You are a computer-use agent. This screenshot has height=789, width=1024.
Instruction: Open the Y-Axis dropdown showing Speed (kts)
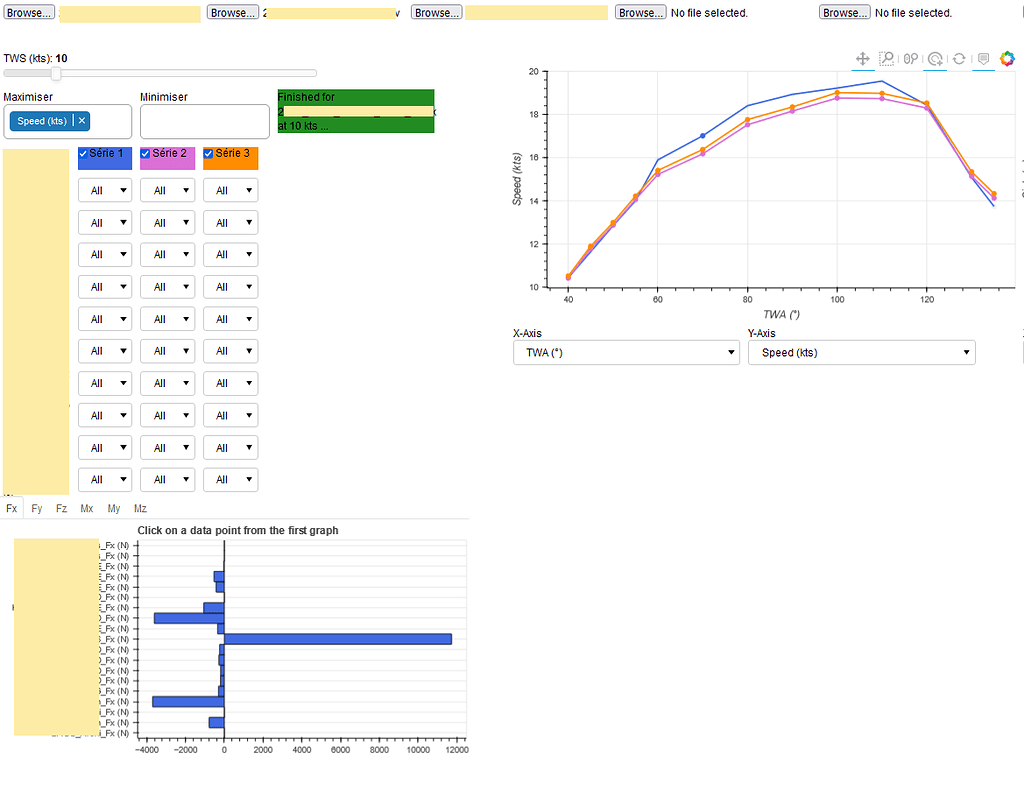pos(861,352)
